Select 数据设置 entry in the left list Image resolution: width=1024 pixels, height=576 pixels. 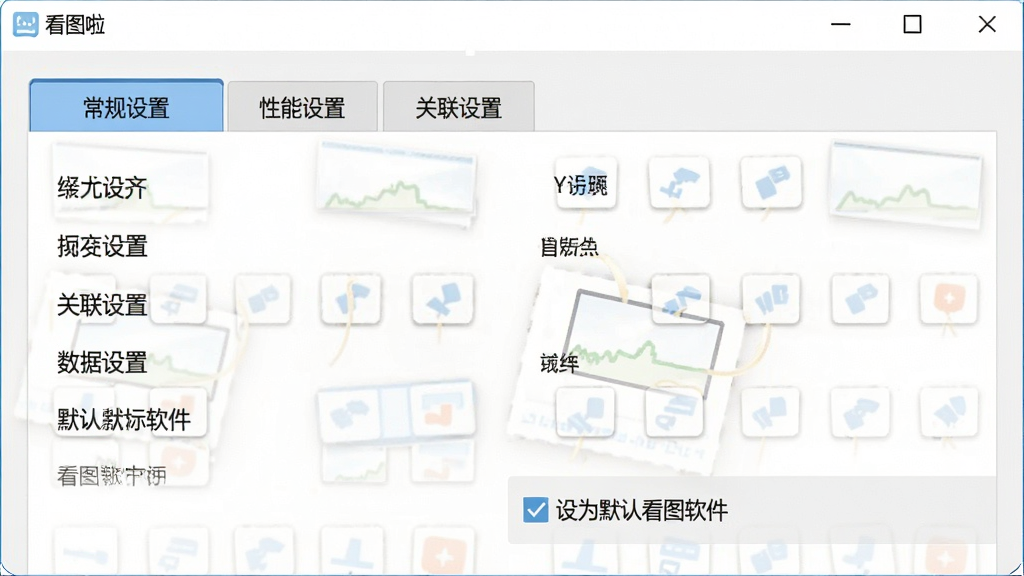click(x=103, y=362)
